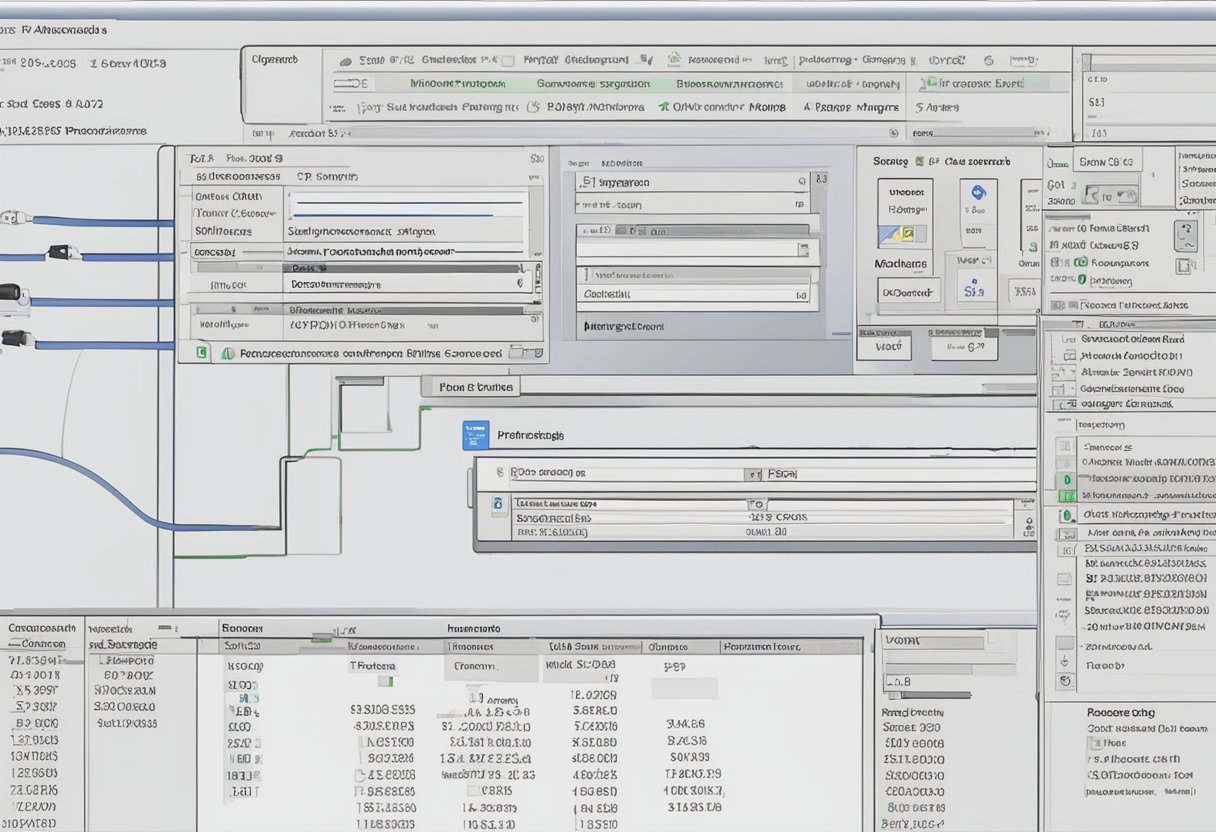Click the DOooerdt button
Viewport: 1216px width, 832px height.
(x=908, y=292)
